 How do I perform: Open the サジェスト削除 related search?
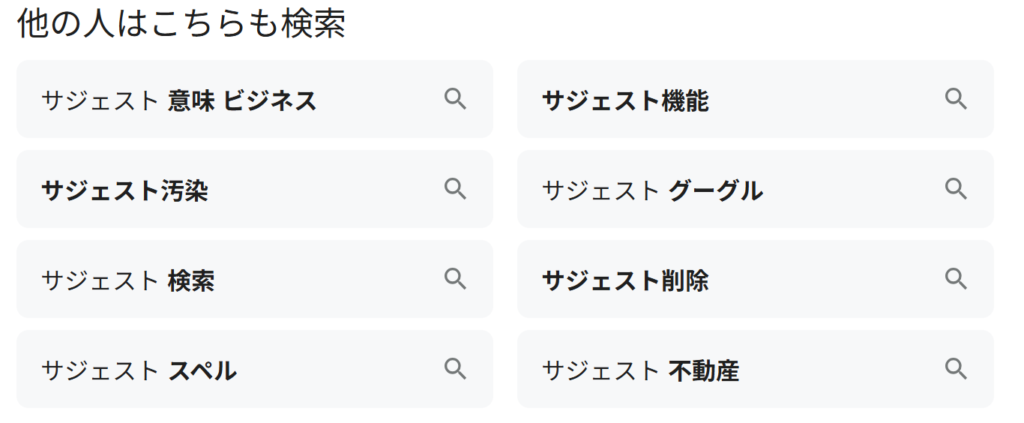[x=626, y=280]
